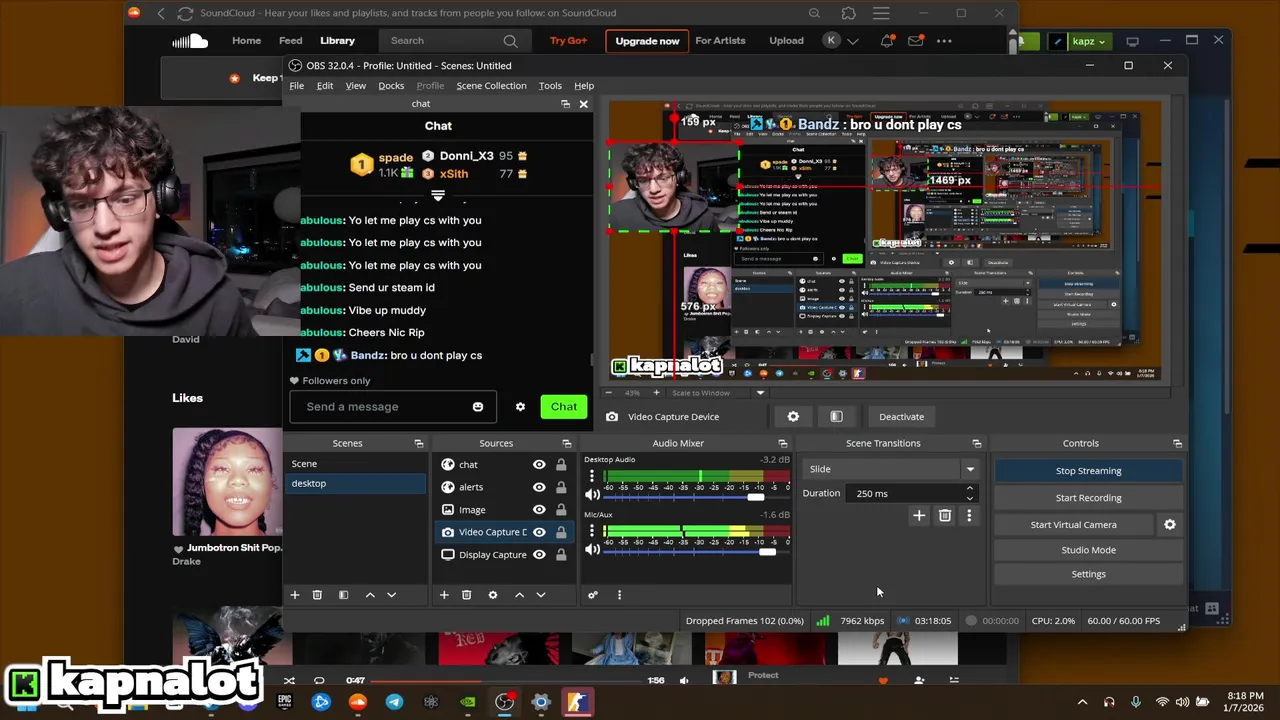Viewport: 1280px width, 720px height.
Task: Hide the Display Capture source
Action: tap(539, 555)
